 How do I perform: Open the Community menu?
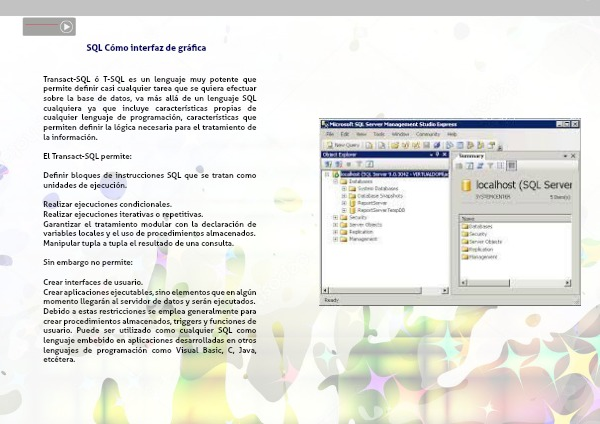click(428, 133)
